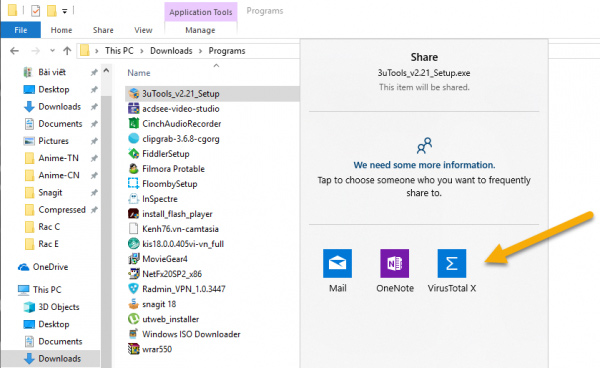The width and height of the screenshot is (600, 368).
Task: Open the Anime-TN folder
Action: pos(58,158)
